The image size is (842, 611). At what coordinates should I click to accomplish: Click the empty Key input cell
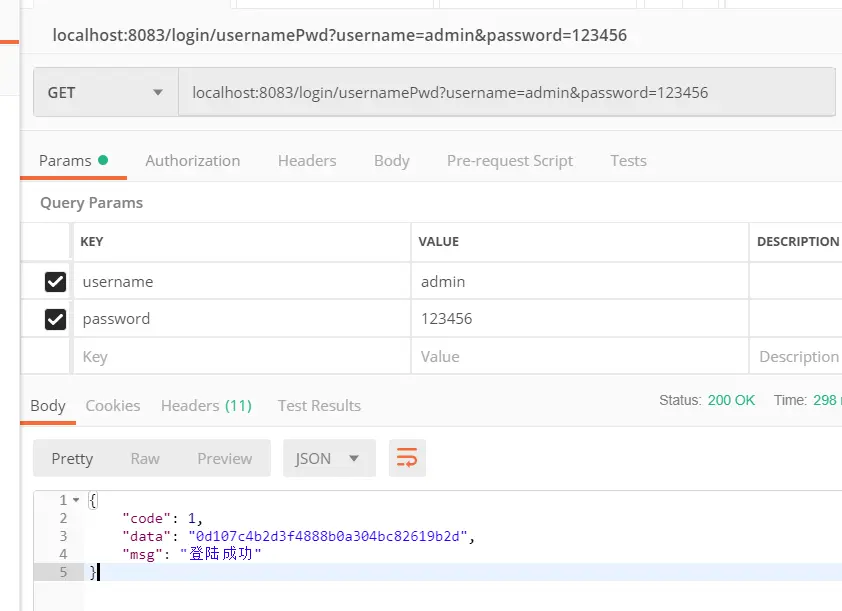tap(240, 356)
